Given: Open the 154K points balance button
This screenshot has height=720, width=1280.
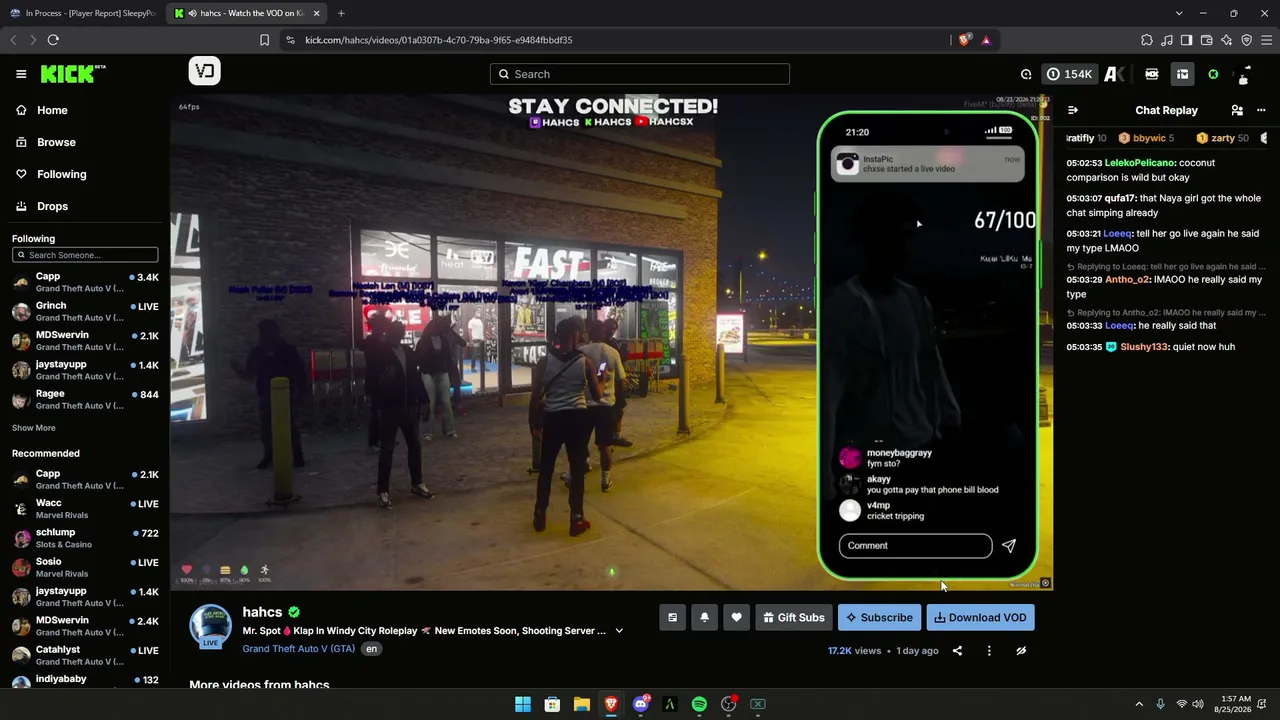Looking at the screenshot, I should (x=1069, y=74).
